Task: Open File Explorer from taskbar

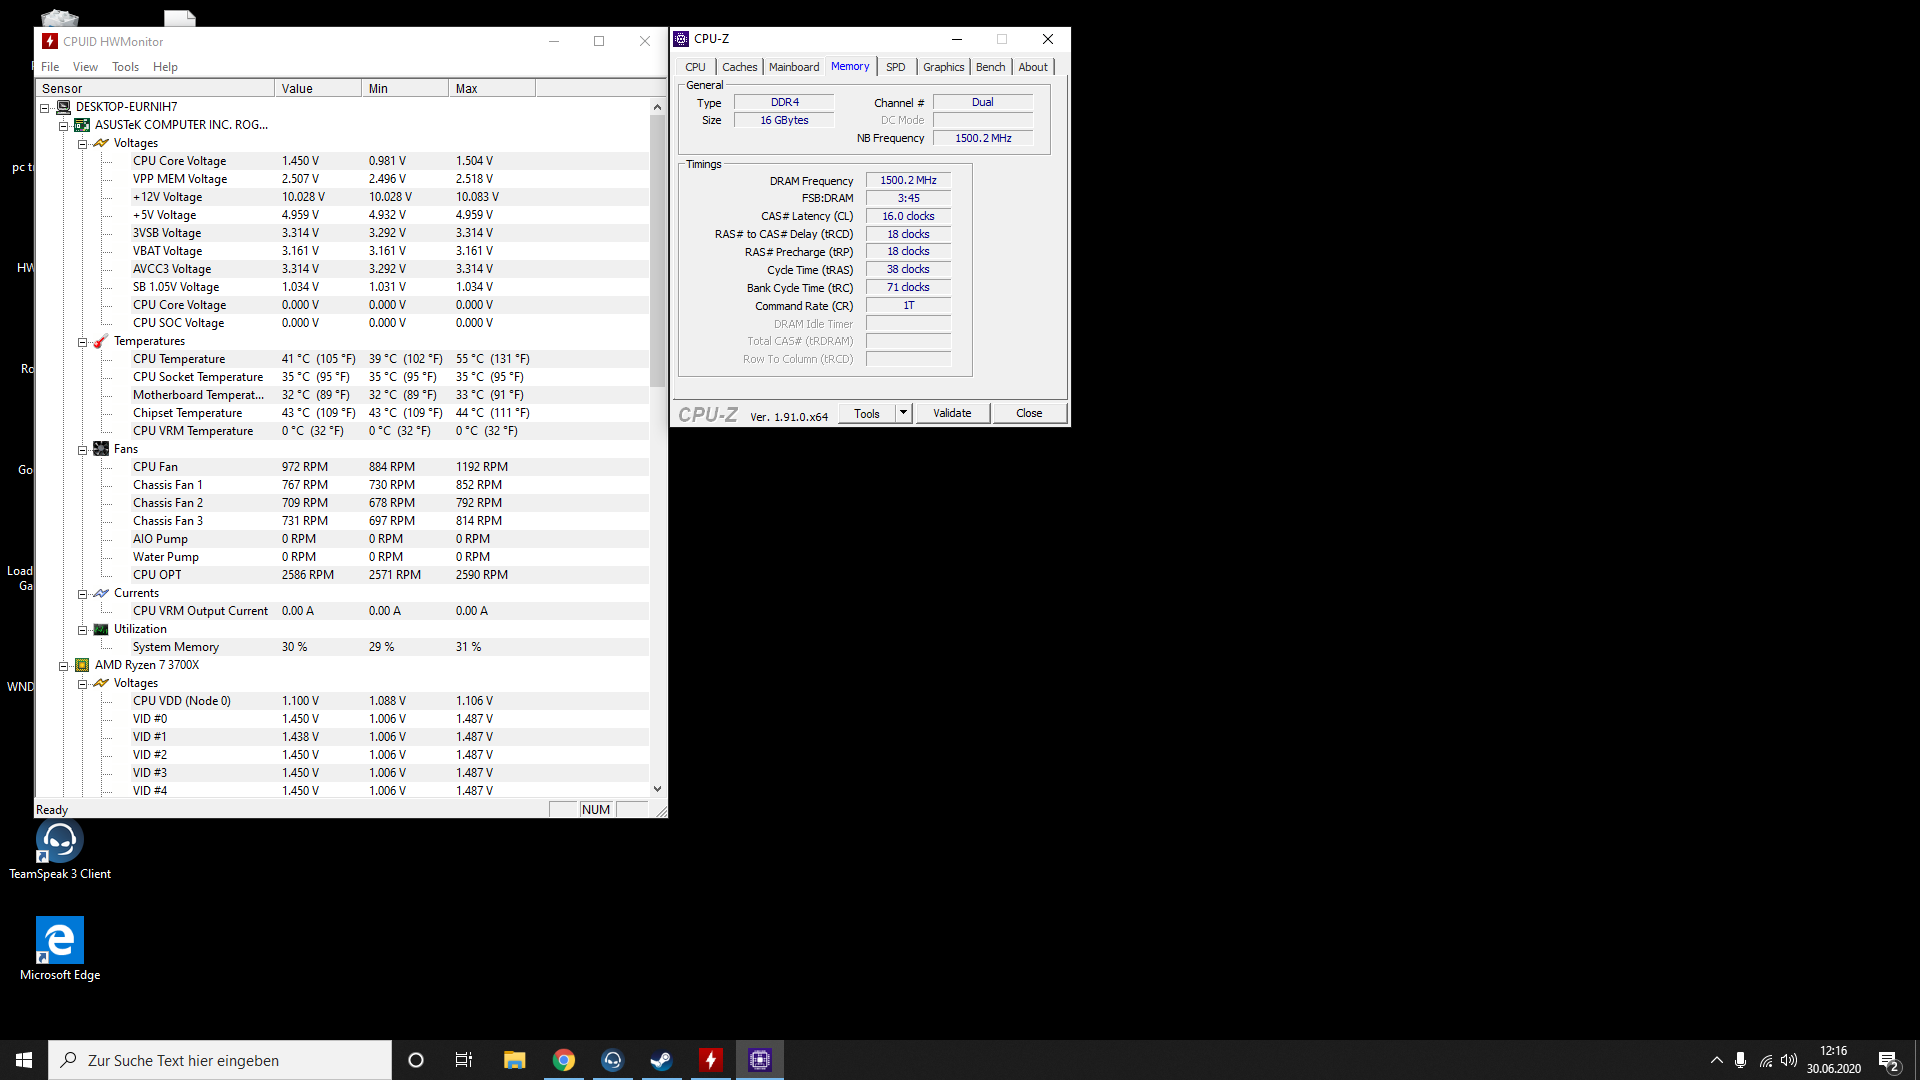Action: pyautogui.click(x=514, y=1060)
